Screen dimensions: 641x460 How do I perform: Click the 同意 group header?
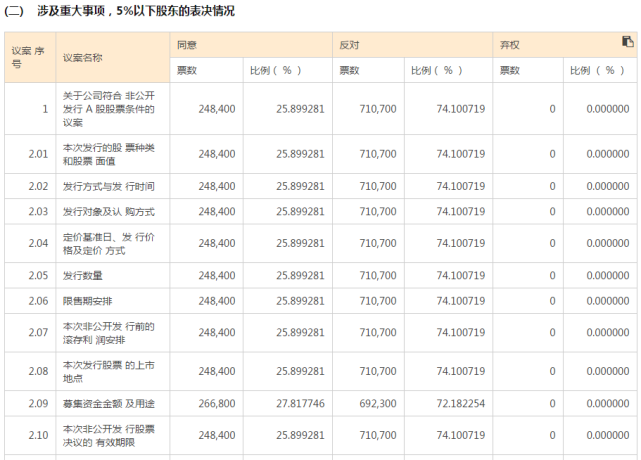click(251, 45)
